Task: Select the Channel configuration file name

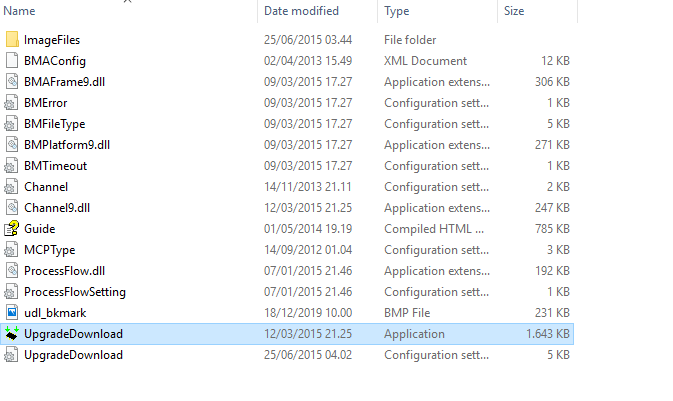Action: [46, 187]
